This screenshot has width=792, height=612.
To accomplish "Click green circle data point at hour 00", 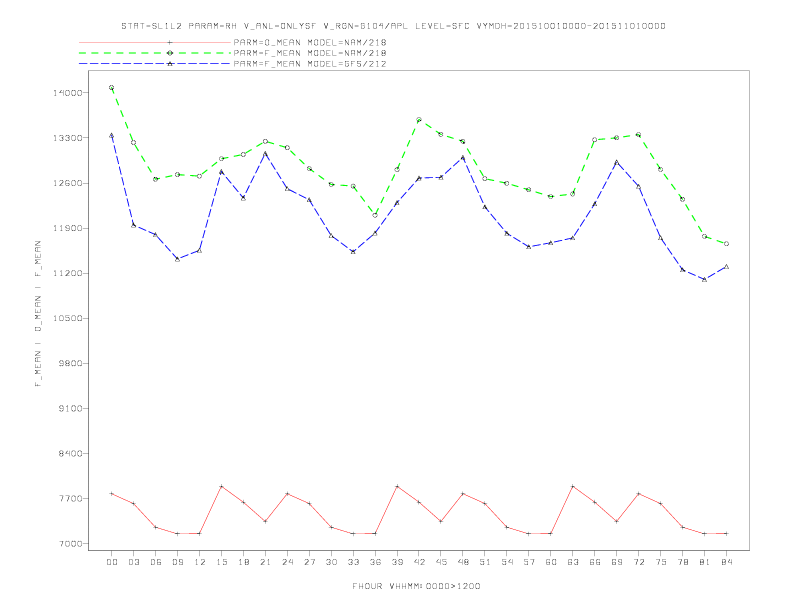I will [112, 88].
